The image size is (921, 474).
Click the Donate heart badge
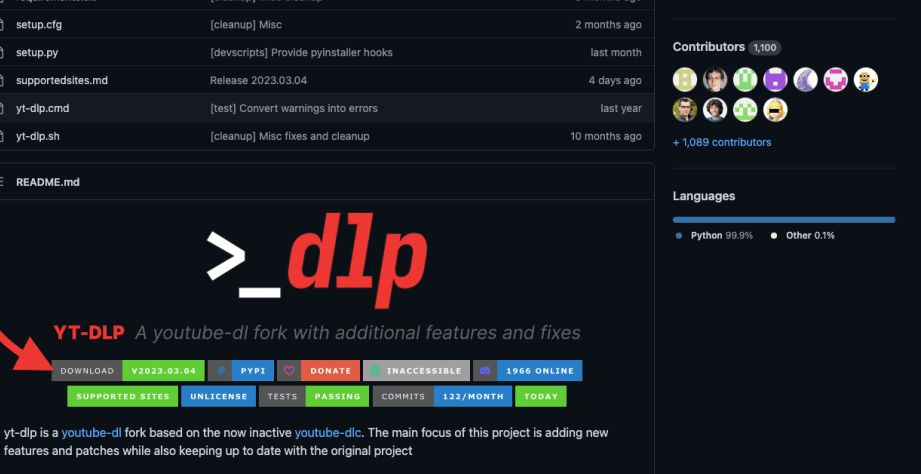pyautogui.click(x=317, y=370)
